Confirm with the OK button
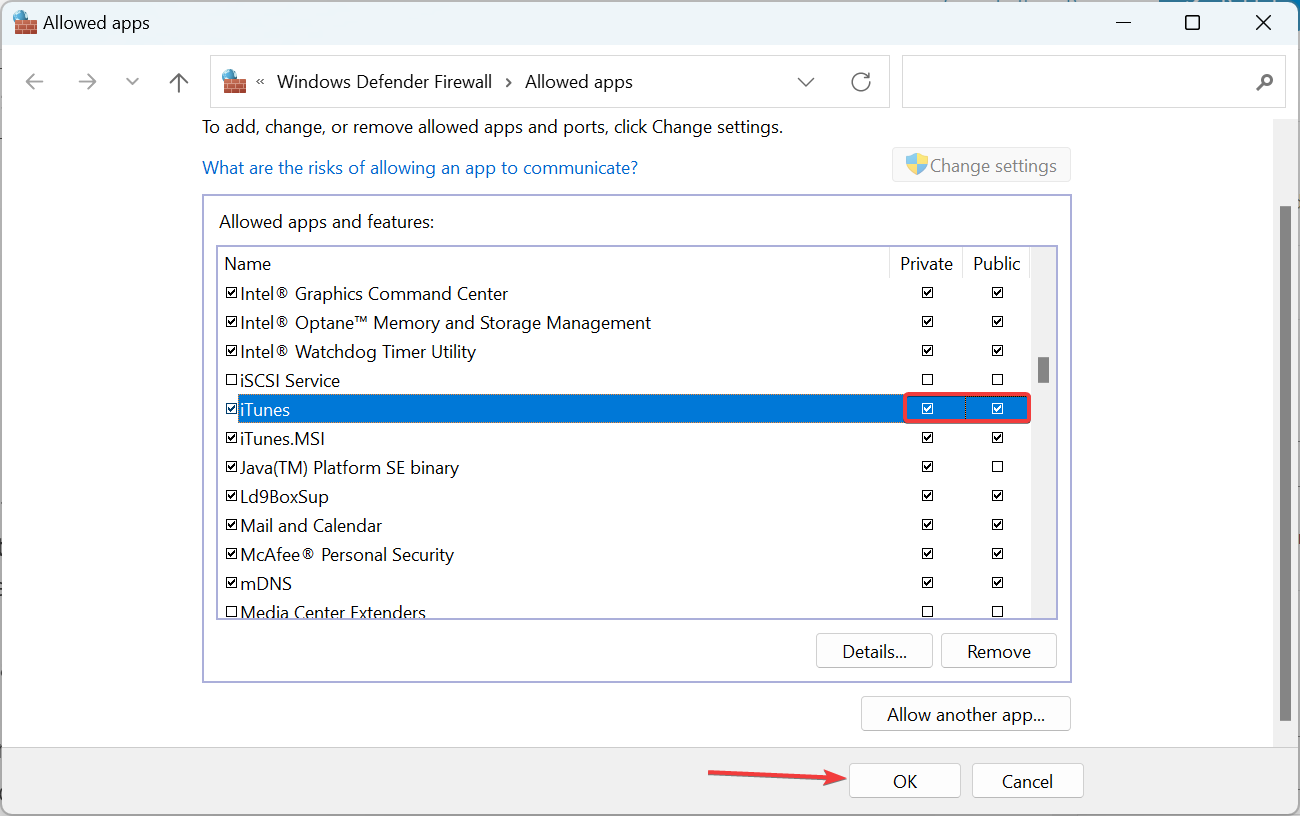The height and width of the screenshot is (816, 1300). point(905,781)
